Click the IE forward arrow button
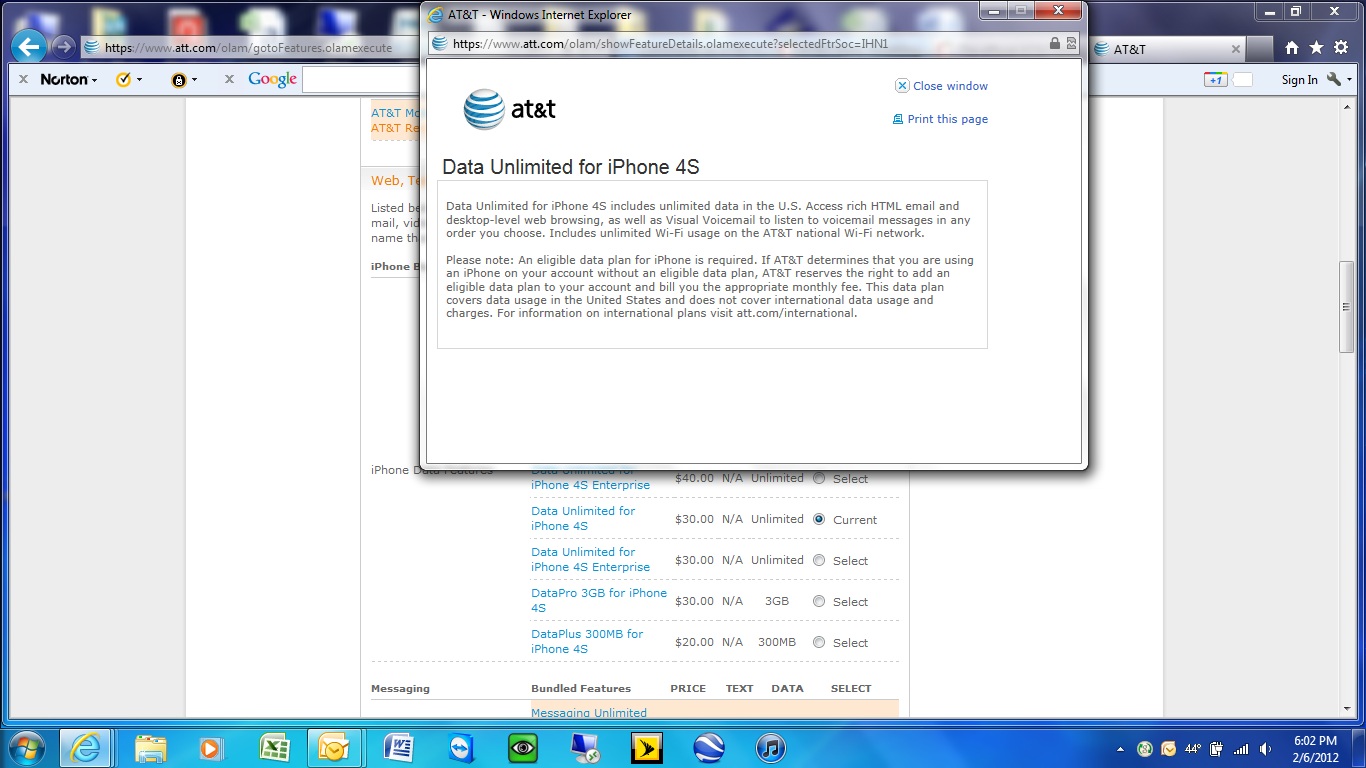 click(x=64, y=47)
